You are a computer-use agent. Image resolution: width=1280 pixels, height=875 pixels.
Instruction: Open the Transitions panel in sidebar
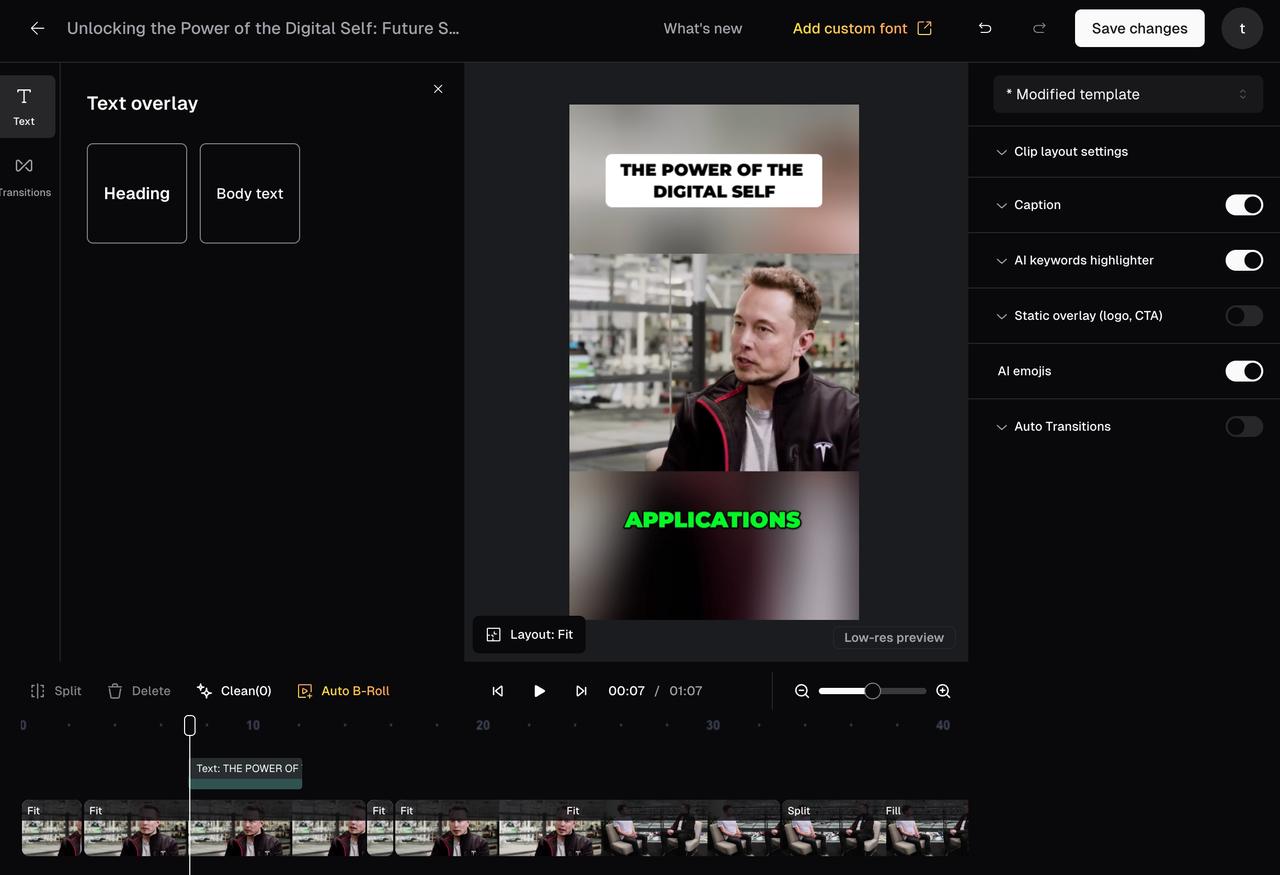click(x=25, y=176)
